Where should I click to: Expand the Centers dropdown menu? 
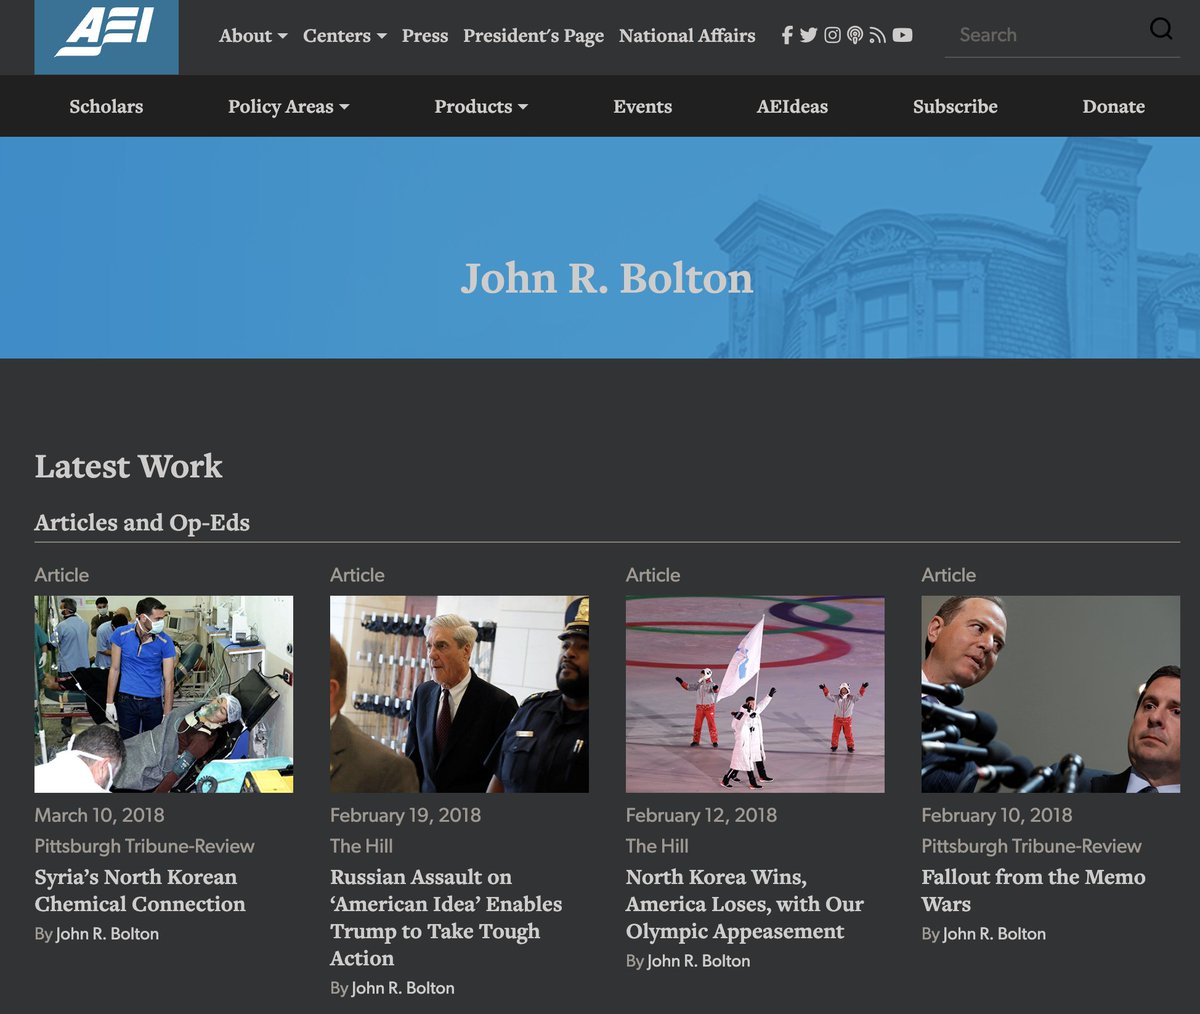tap(345, 36)
